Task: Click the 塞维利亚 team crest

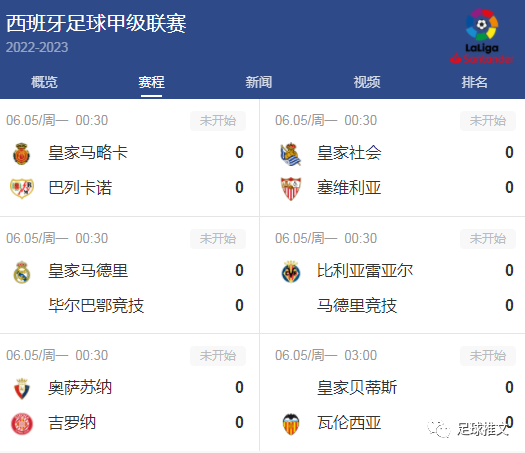Action: pos(291,188)
